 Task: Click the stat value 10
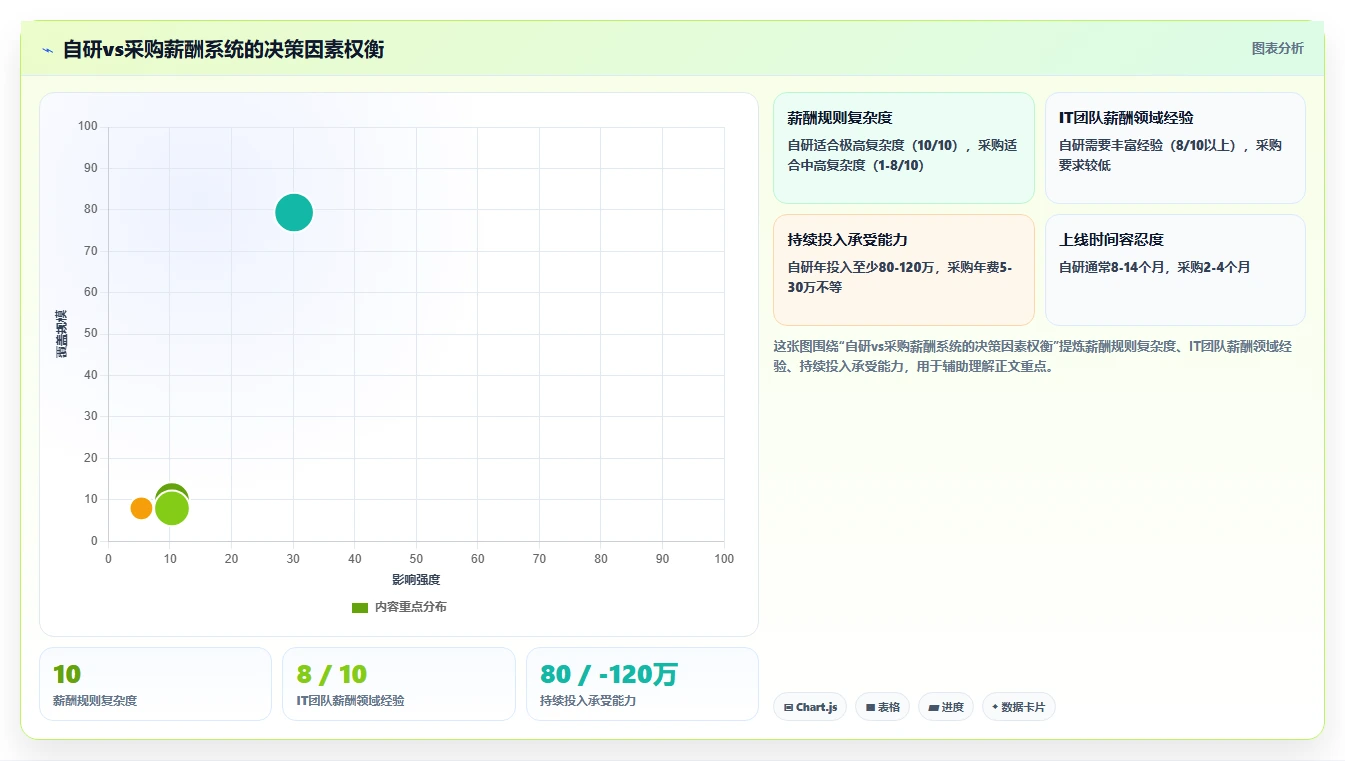coord(67,675)
